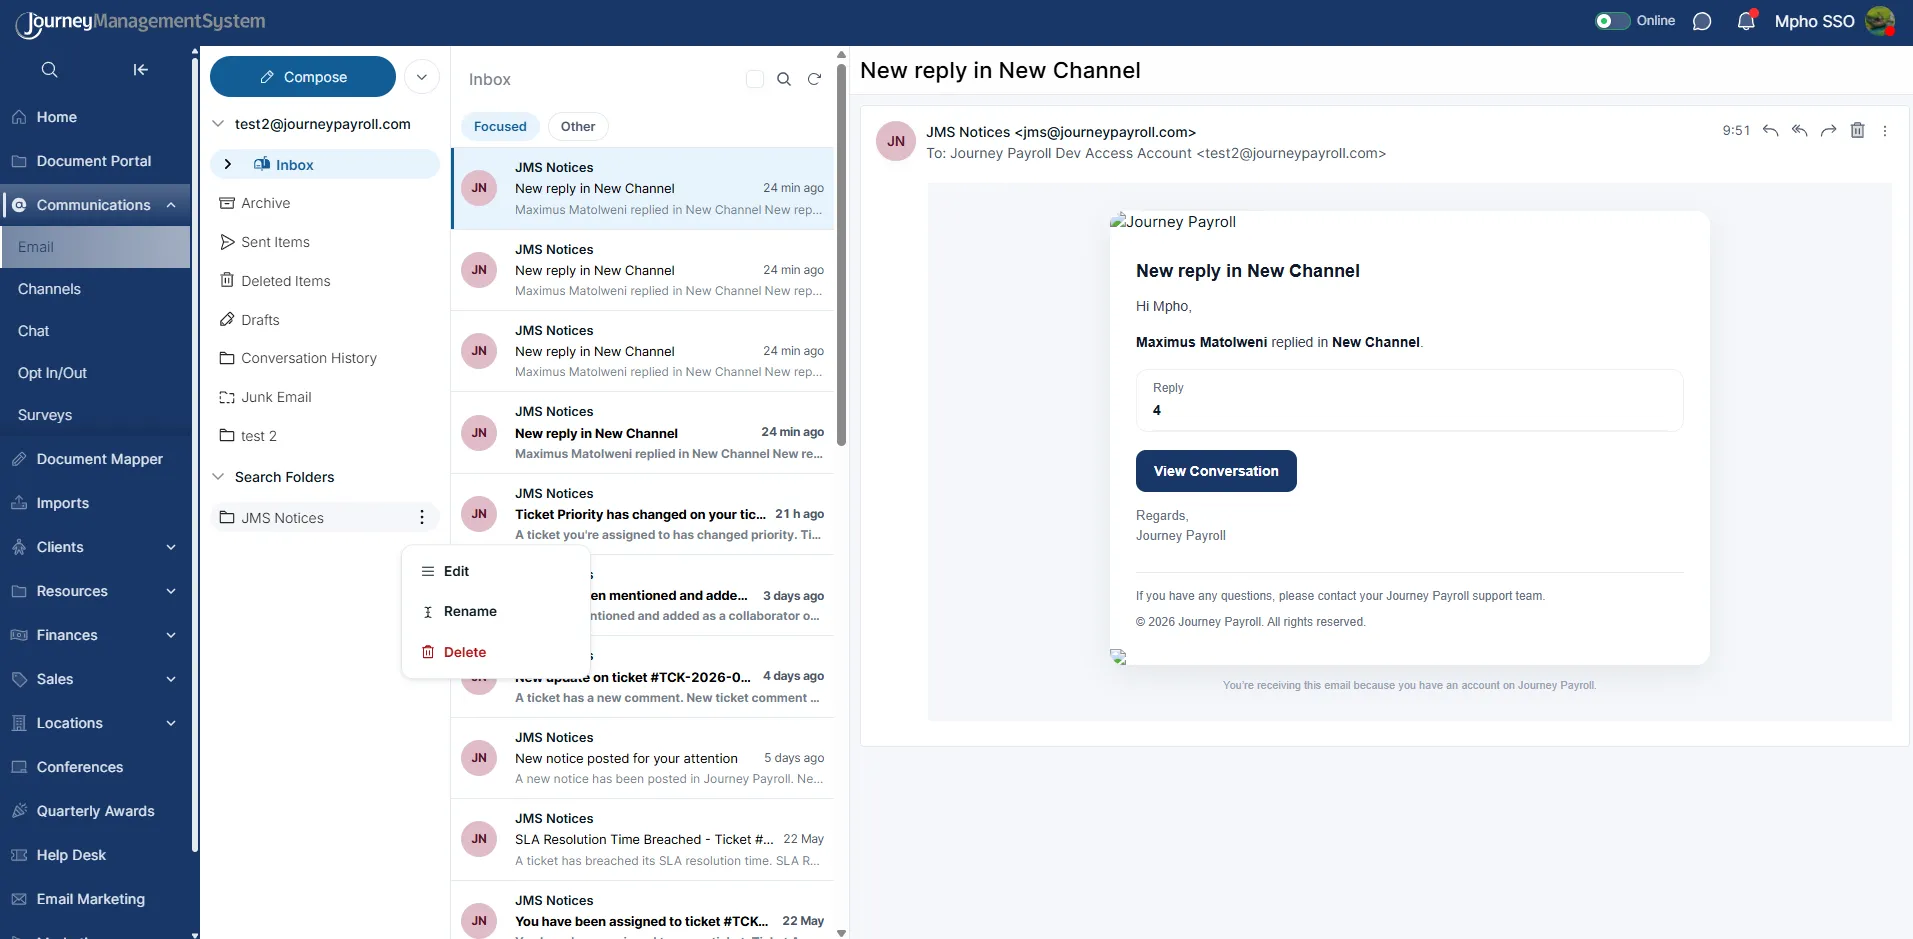Open the Ticket Priority has changed email
The height and width of the screenshot is (939, 1913).
pyautogui.click(x=642, y=514)
